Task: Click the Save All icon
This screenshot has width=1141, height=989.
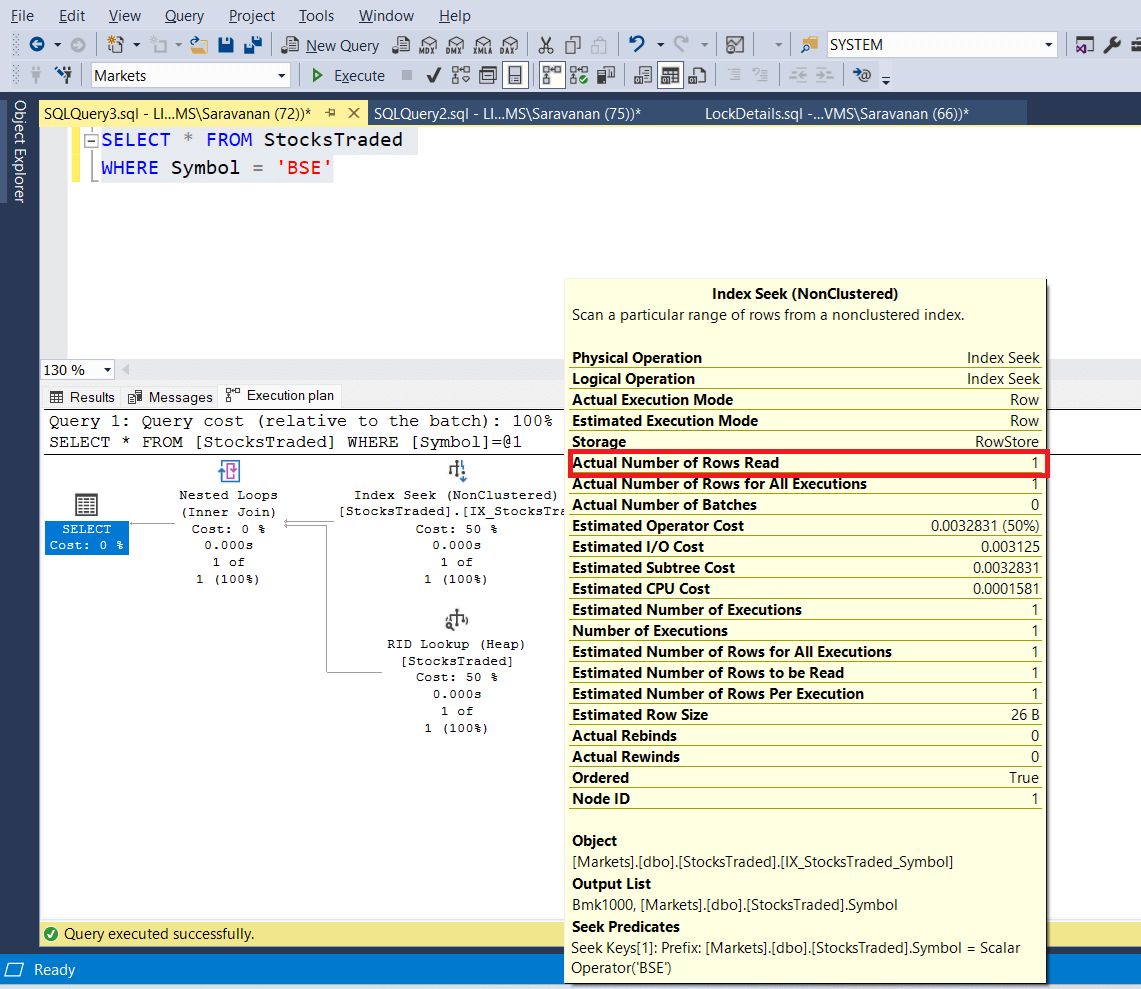Action: coord(253,45)
